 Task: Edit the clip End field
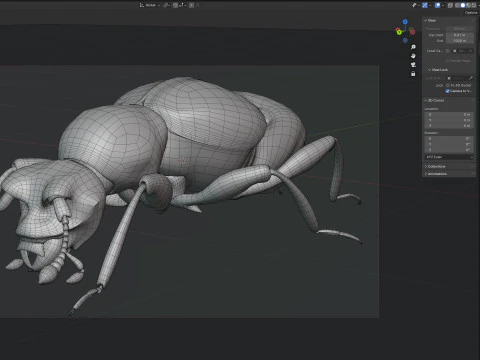460,41
